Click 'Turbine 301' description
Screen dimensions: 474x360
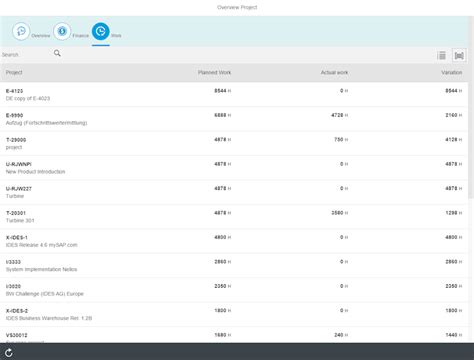pyautogui.click(x=20, y=220)
